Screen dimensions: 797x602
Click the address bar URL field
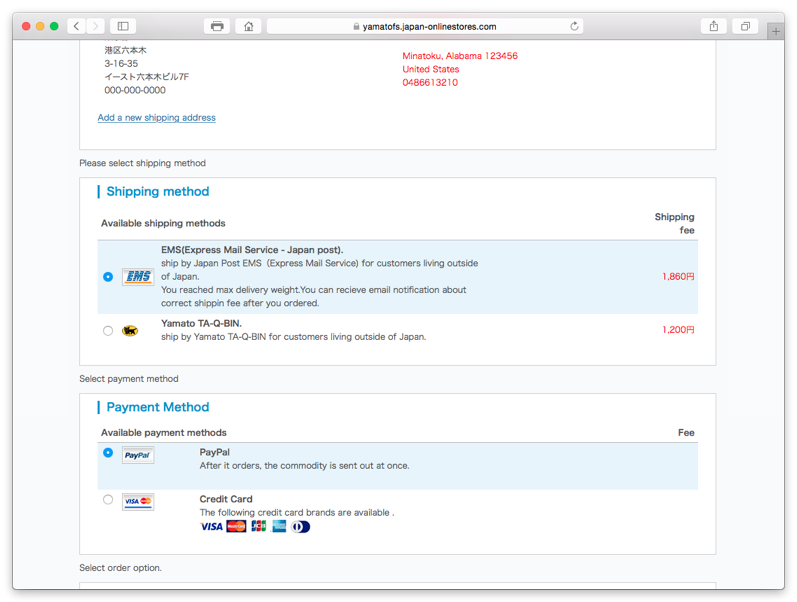[x=425, y=26]
